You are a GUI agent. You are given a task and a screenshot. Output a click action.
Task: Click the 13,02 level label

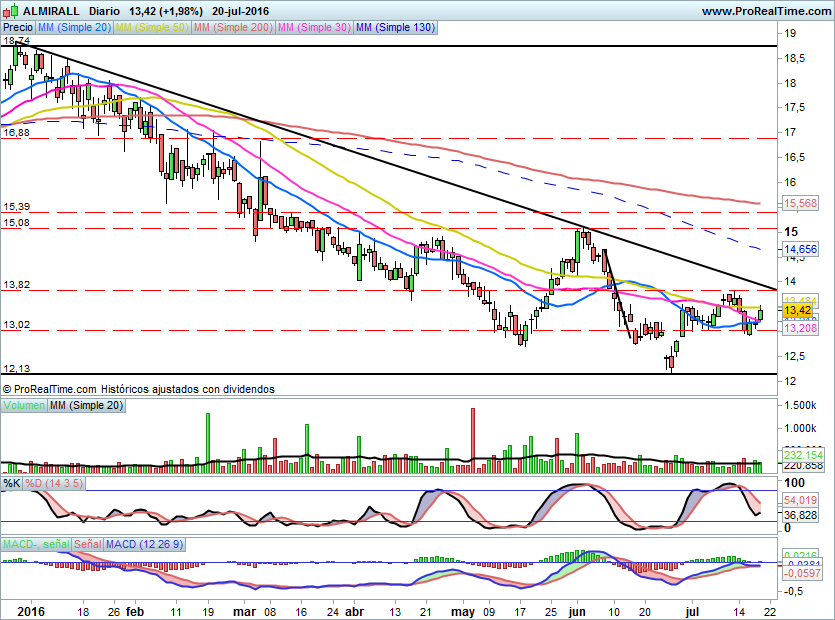coord(17,324)
